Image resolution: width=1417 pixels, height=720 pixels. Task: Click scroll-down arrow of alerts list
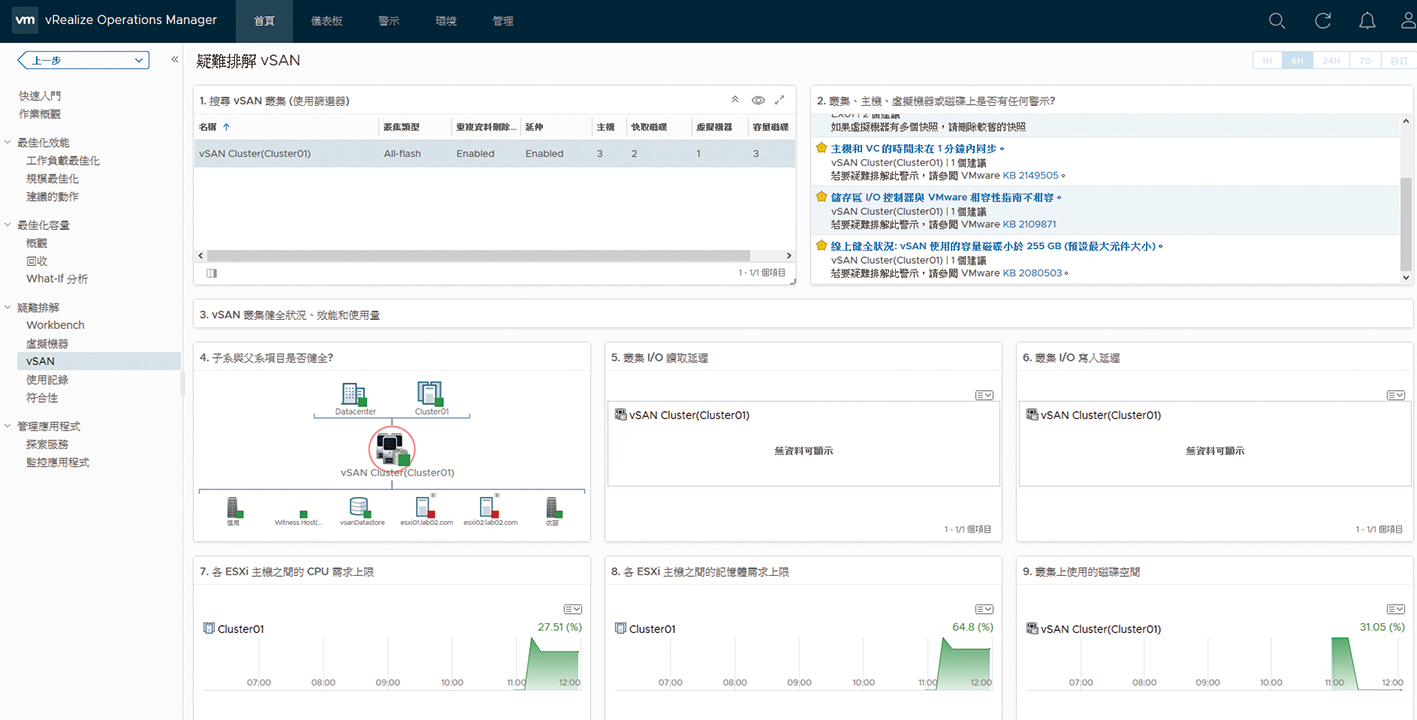click(1407, 276)
